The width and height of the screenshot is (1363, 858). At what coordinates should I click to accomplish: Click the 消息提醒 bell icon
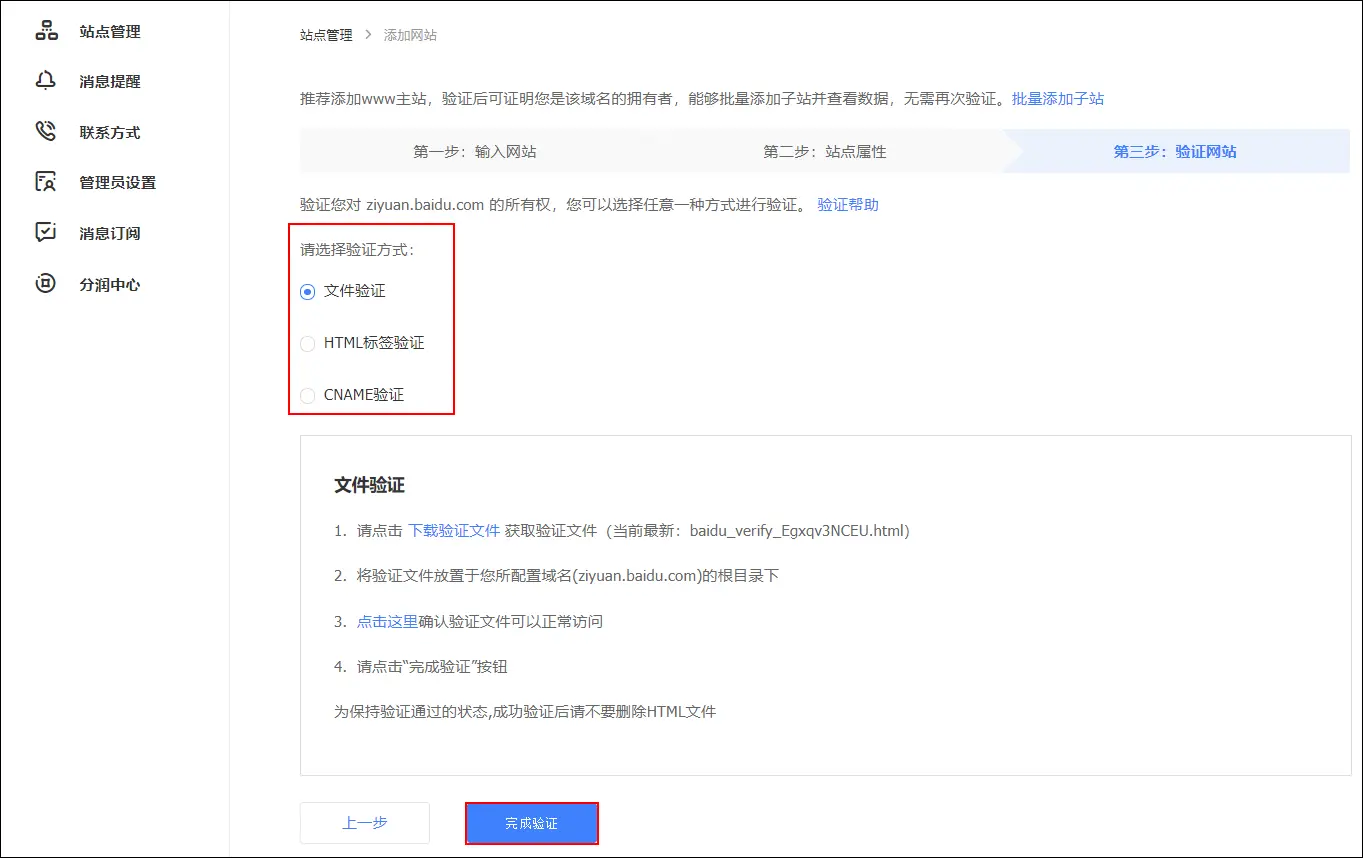(46, 81)
